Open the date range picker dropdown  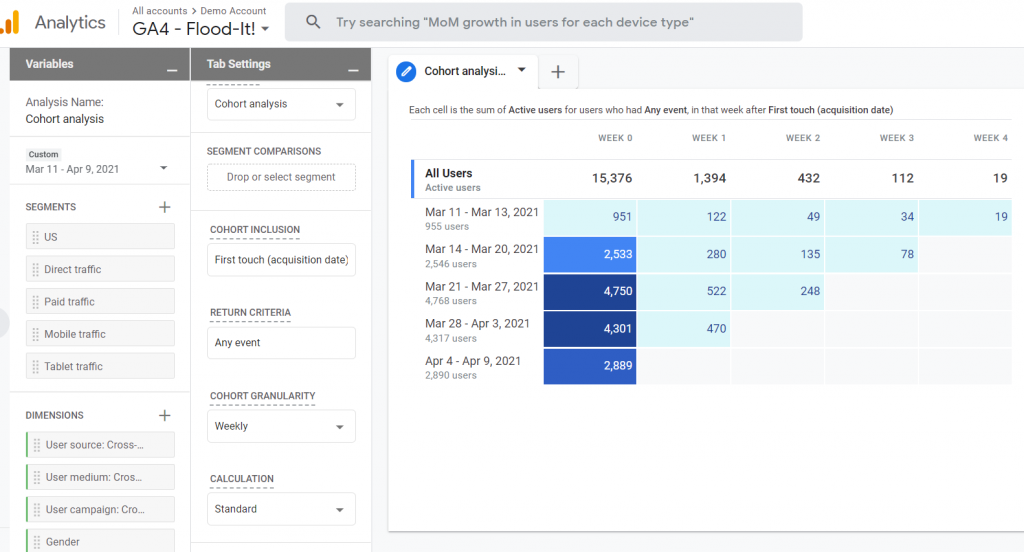pyautogui.click(x=164, y=169)
